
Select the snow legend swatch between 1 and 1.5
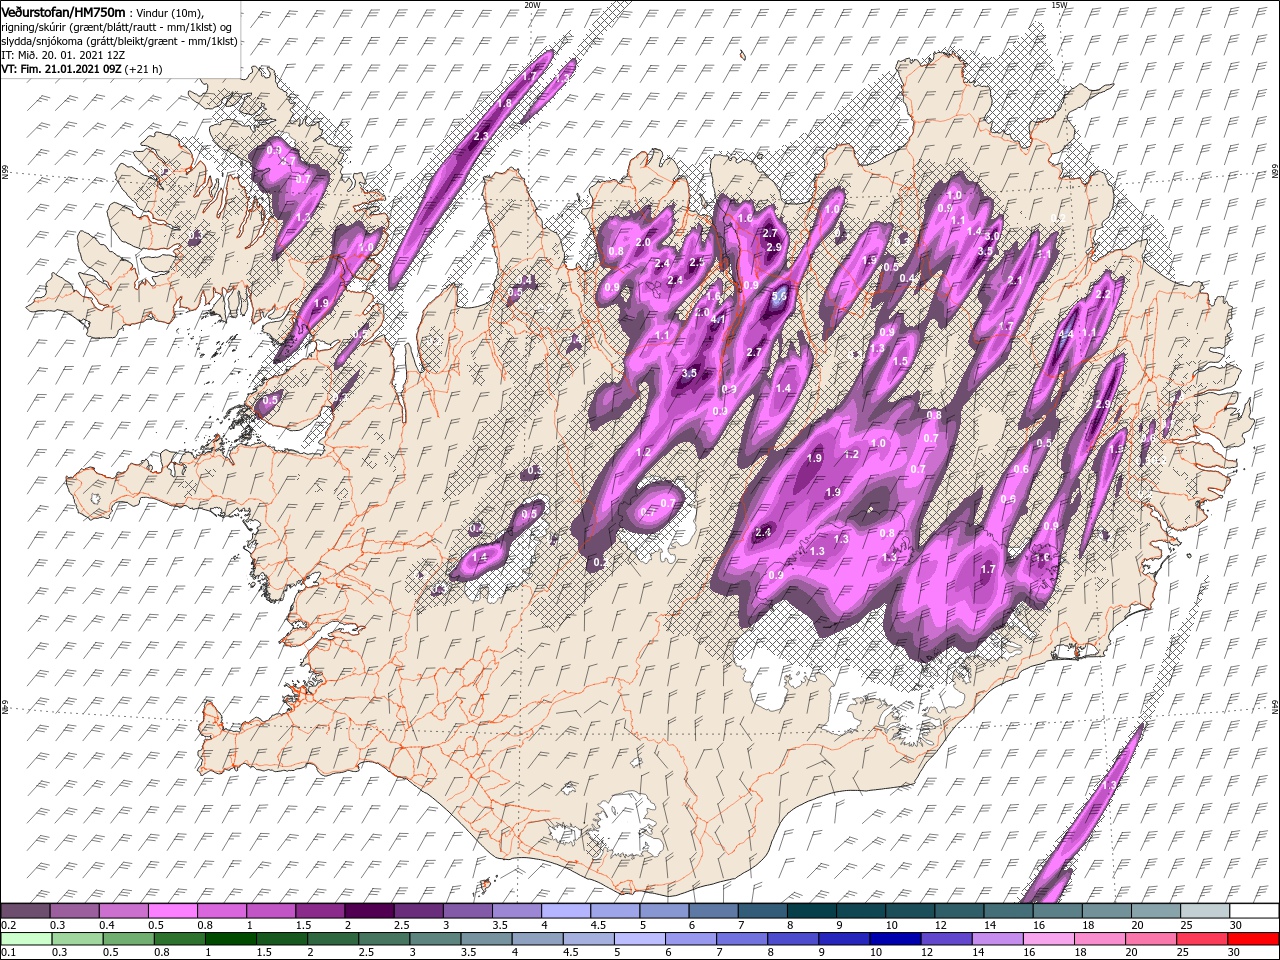271,911
